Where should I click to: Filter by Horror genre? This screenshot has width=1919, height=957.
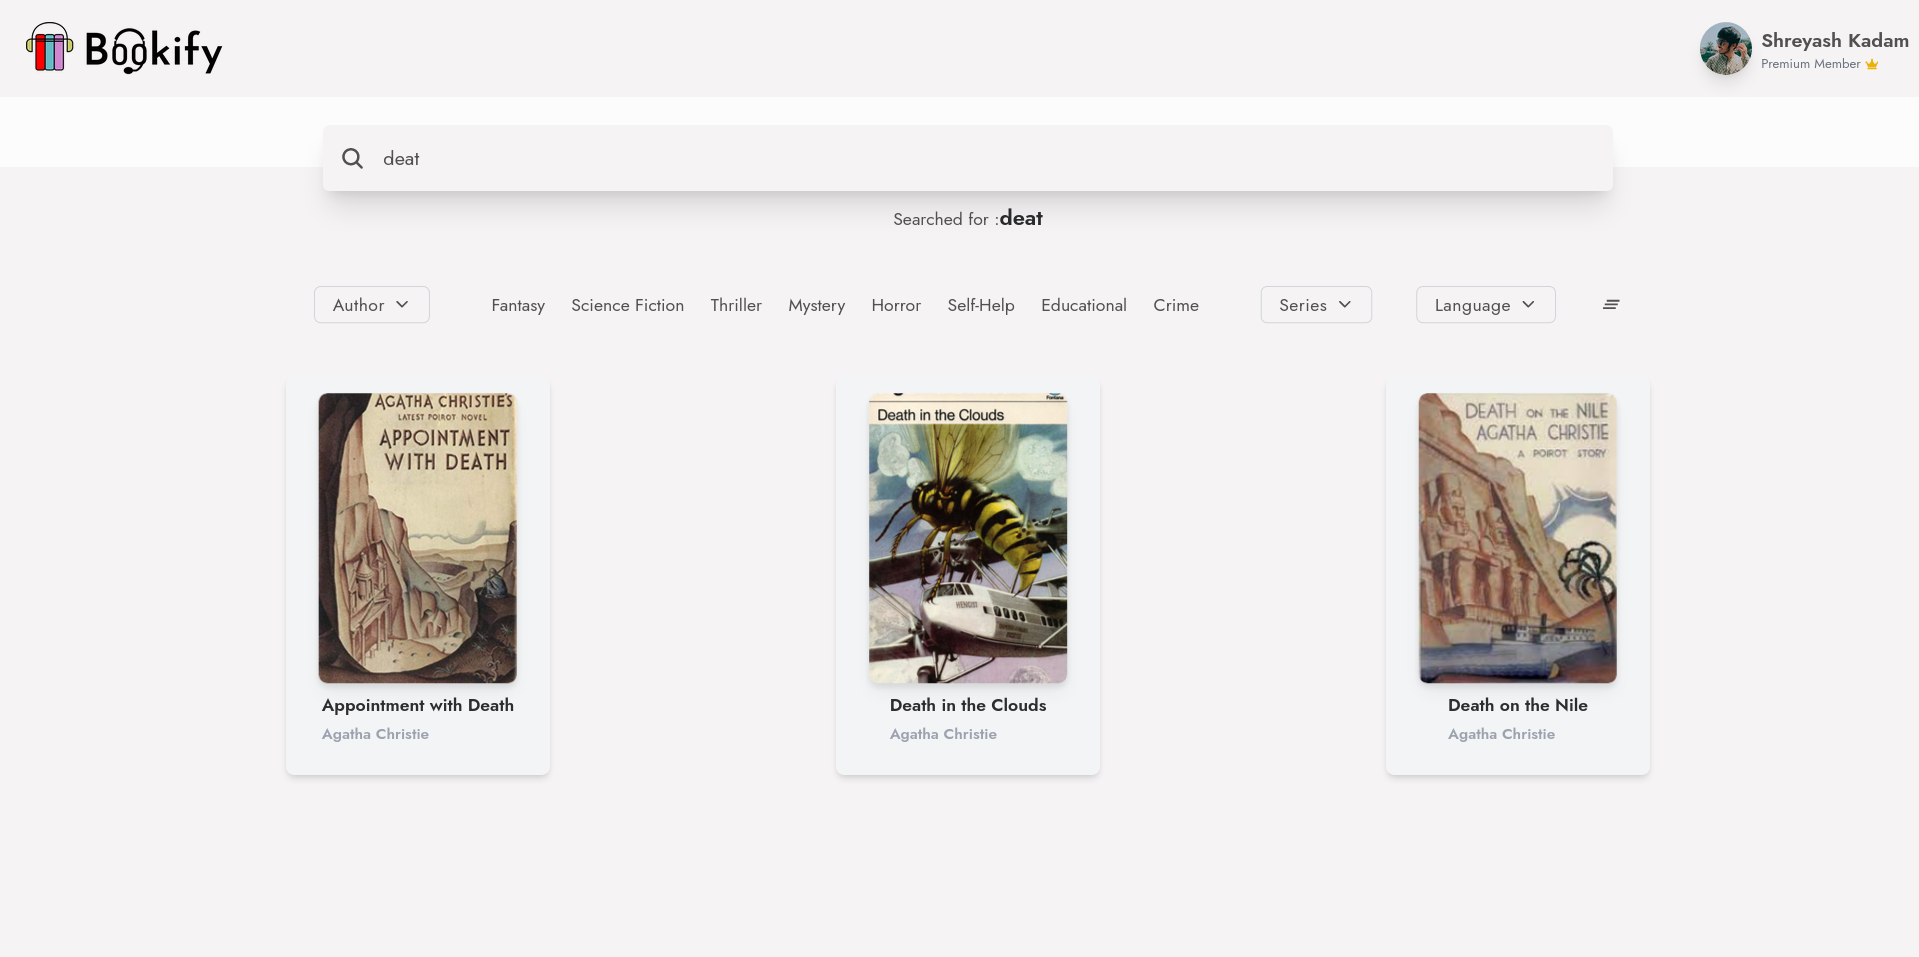tap(896, 305)
